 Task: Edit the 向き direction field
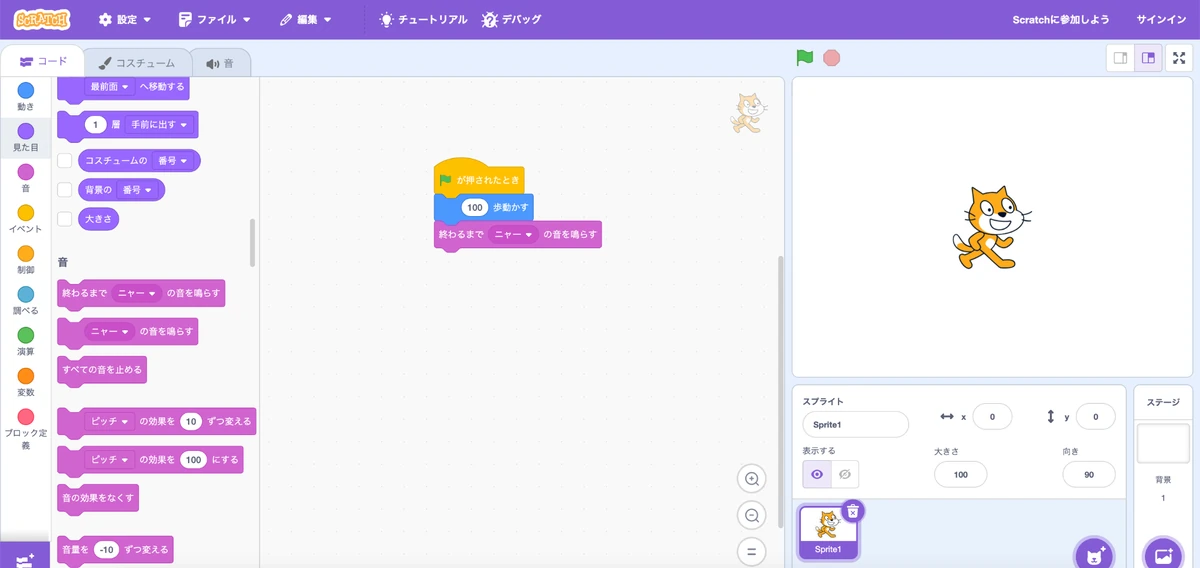[x=1089, y=475]
